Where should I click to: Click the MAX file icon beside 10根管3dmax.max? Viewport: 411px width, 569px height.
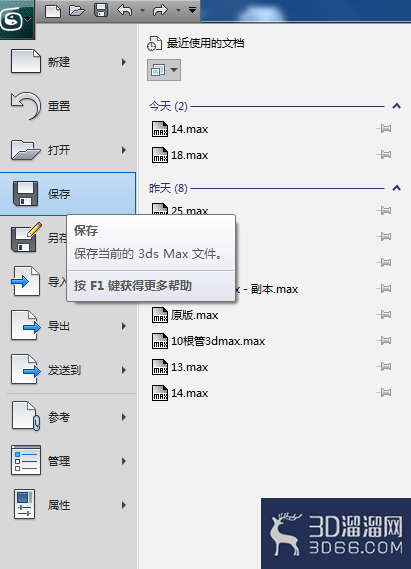point(160,341)
